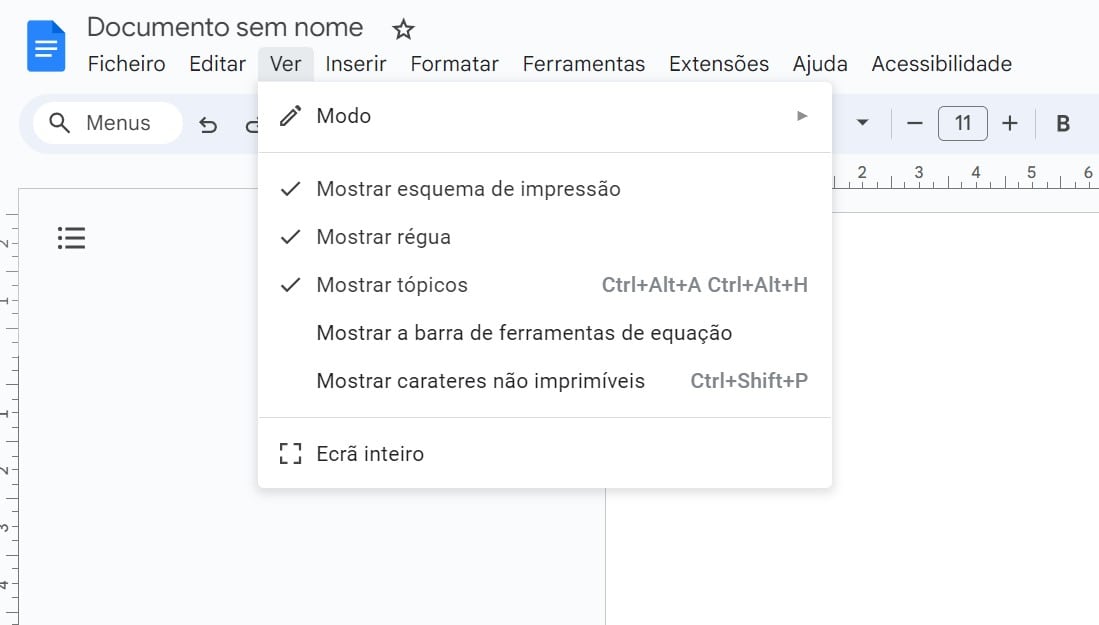Star the document with the star icon
The width and height of the screenshot is (1099, 625).
click(403, 29)
